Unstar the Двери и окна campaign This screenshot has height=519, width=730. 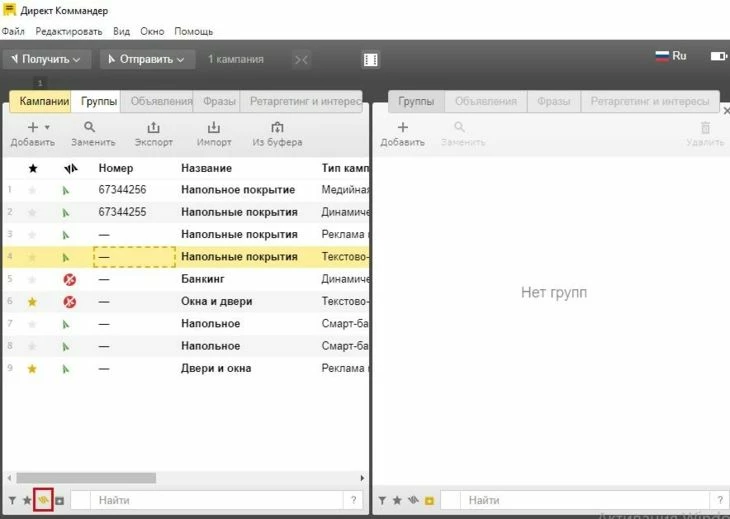(x=32, y=369)
